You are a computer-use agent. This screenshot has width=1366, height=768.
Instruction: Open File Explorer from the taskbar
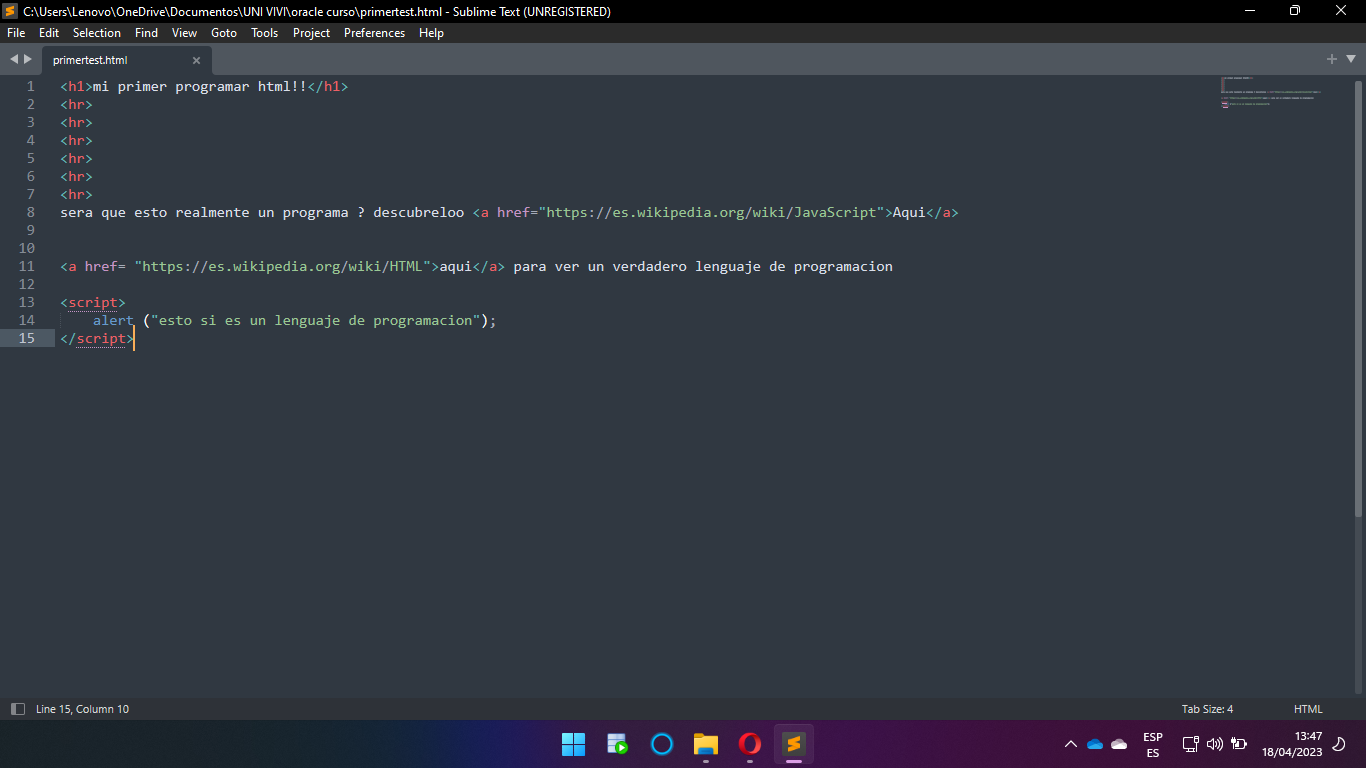(706, 744)
